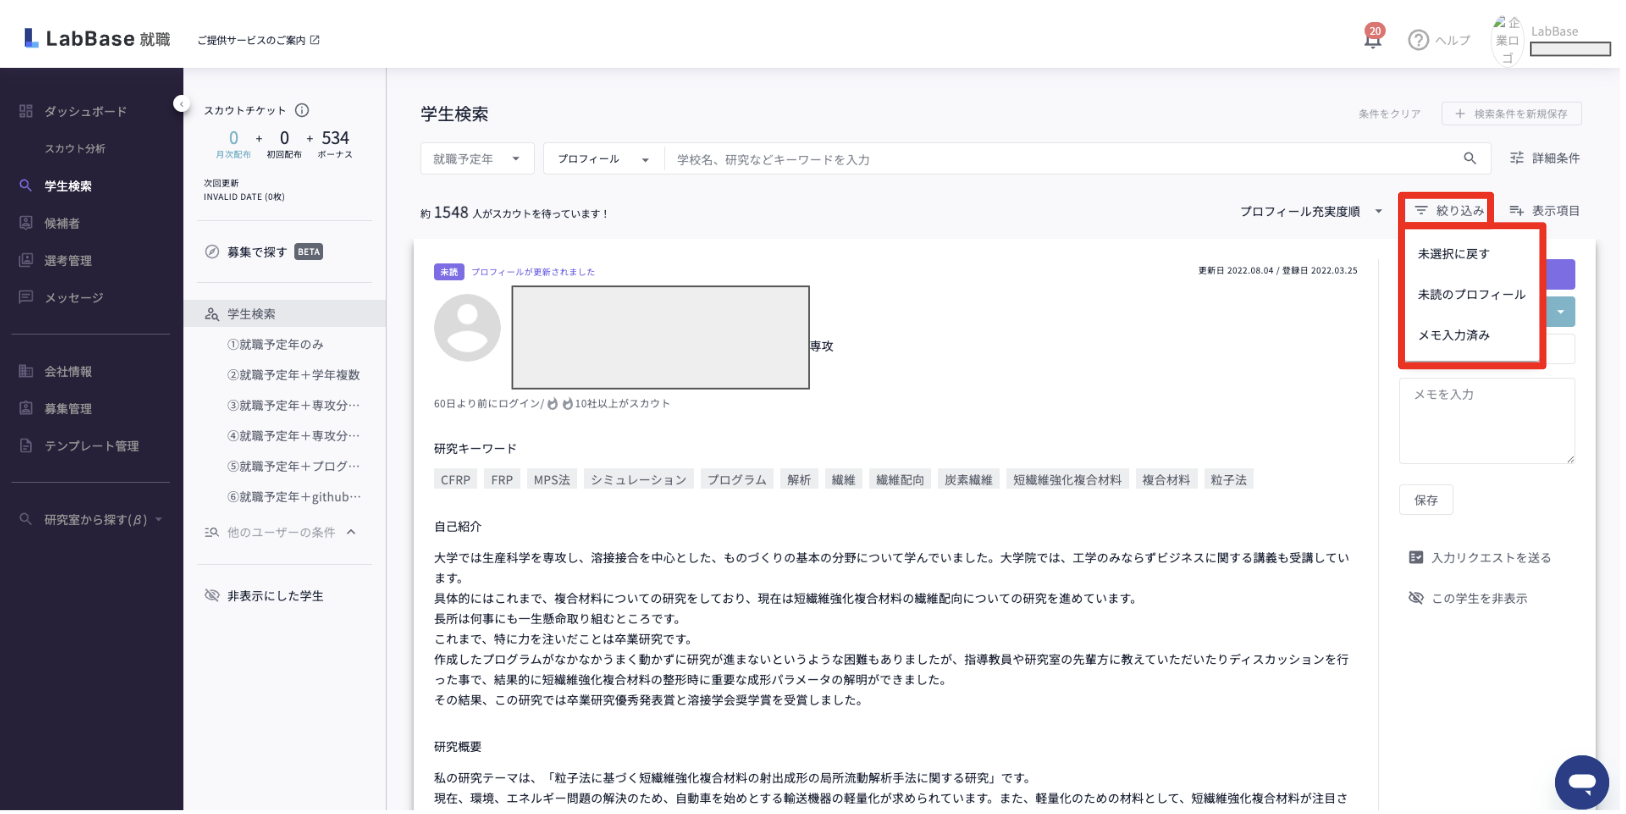Choose 未読のプロフィール from filter menu

[x=1472, y=295]
